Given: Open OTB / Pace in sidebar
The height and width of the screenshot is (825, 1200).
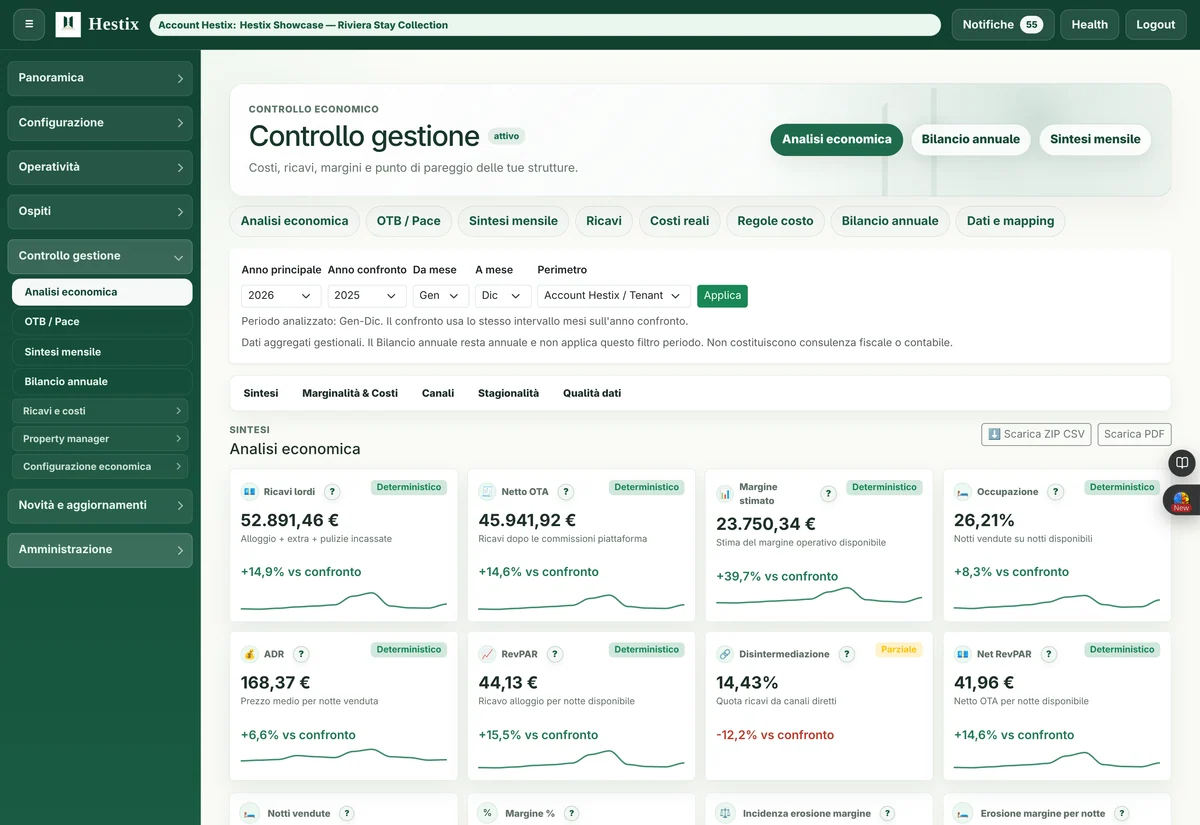Looking at the screenshot, I should pyautogui.click(x=102, y=322).
